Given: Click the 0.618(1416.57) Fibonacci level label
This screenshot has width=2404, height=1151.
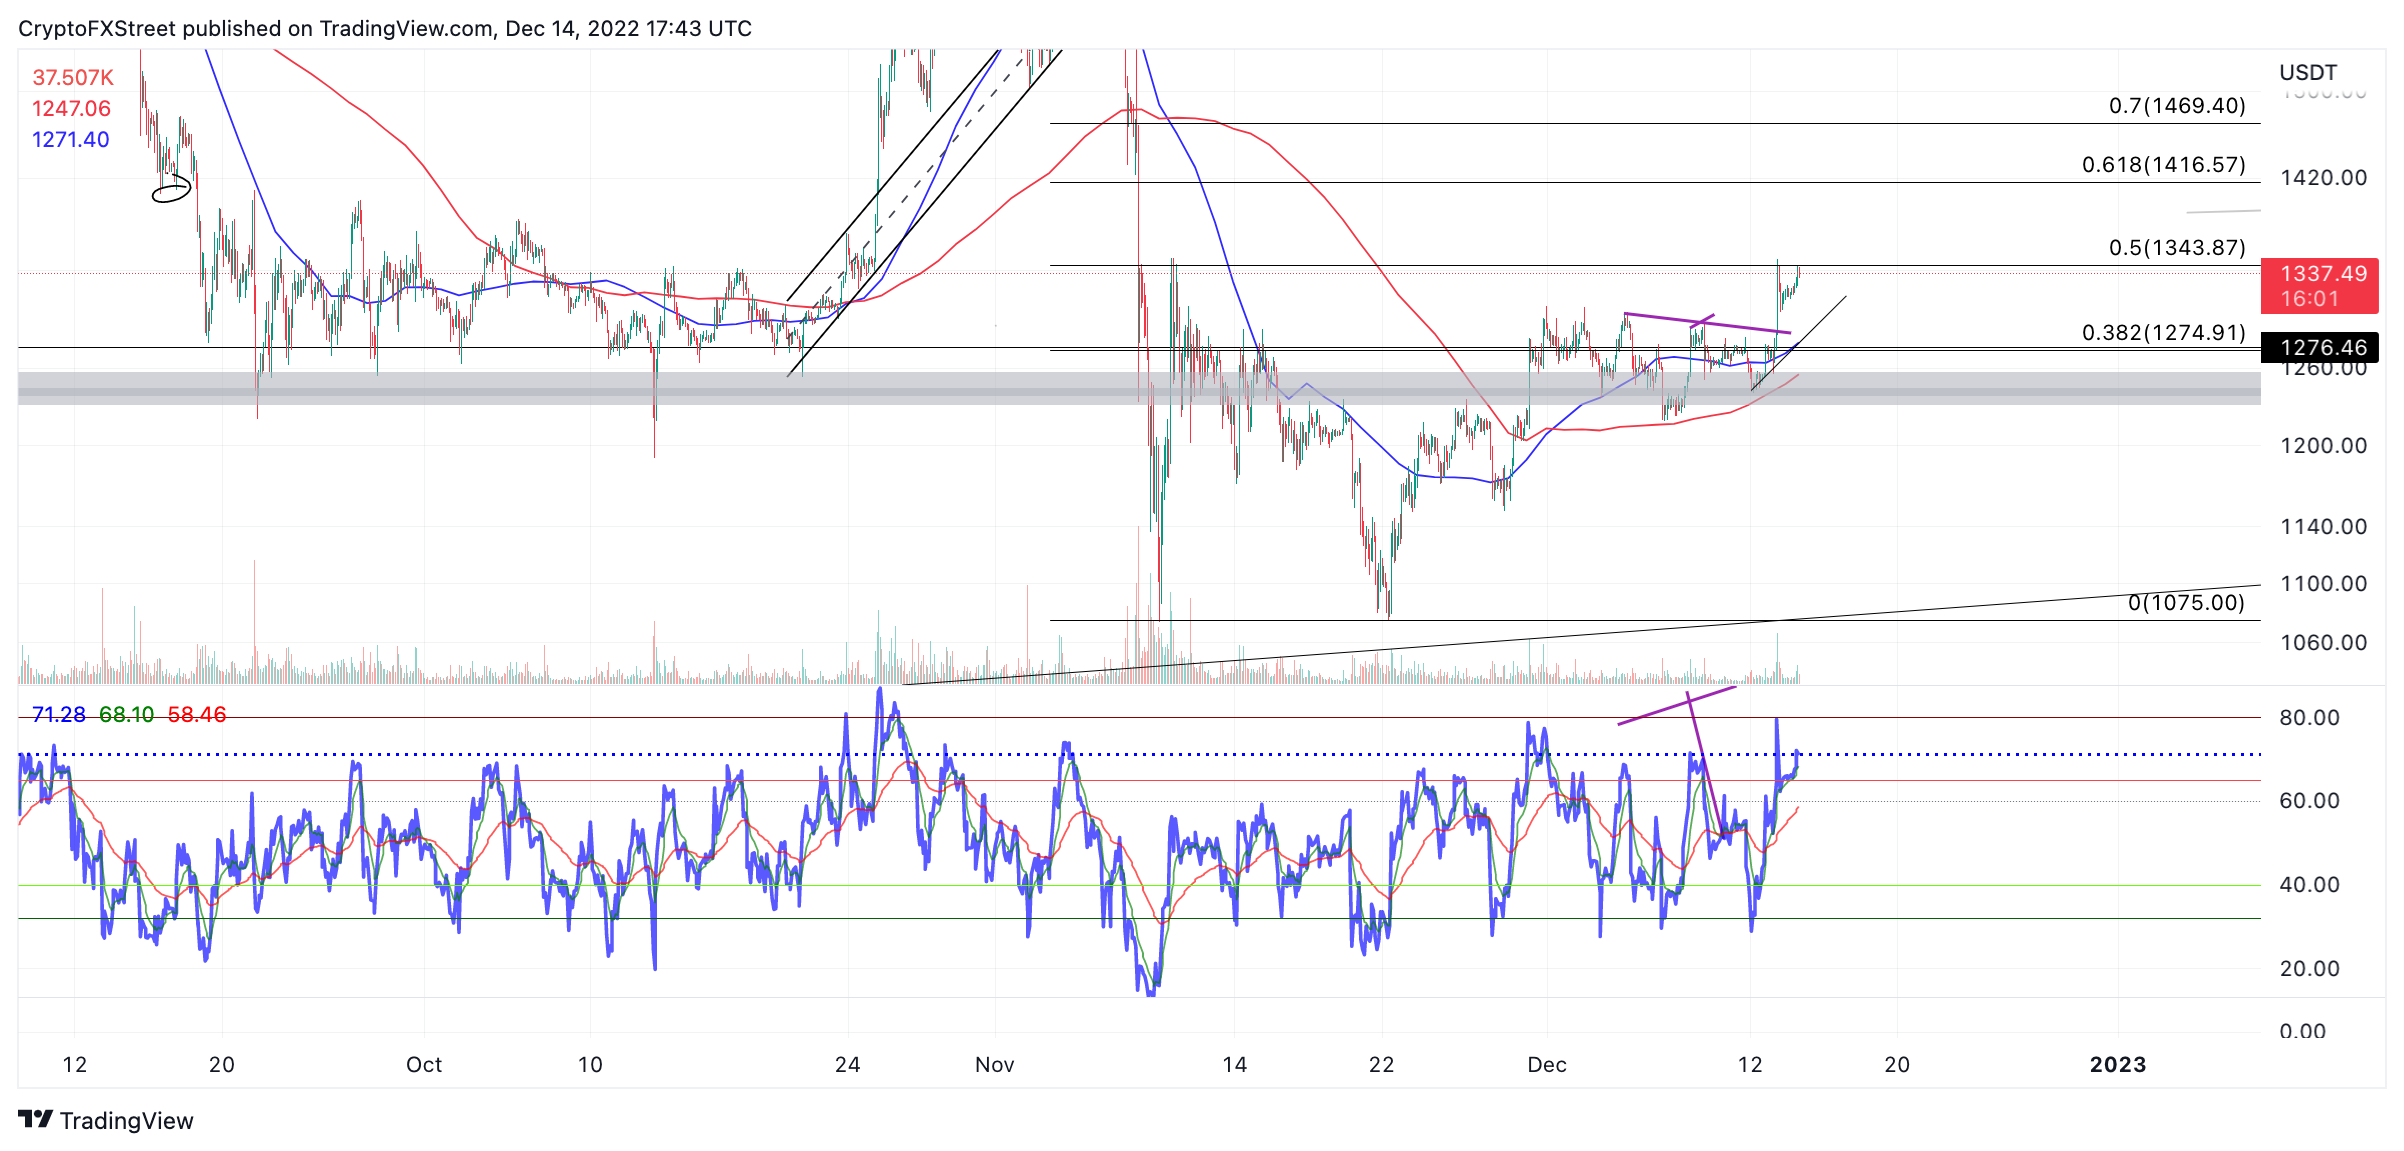Looking at the screenshot, I should click(2163, 165).
